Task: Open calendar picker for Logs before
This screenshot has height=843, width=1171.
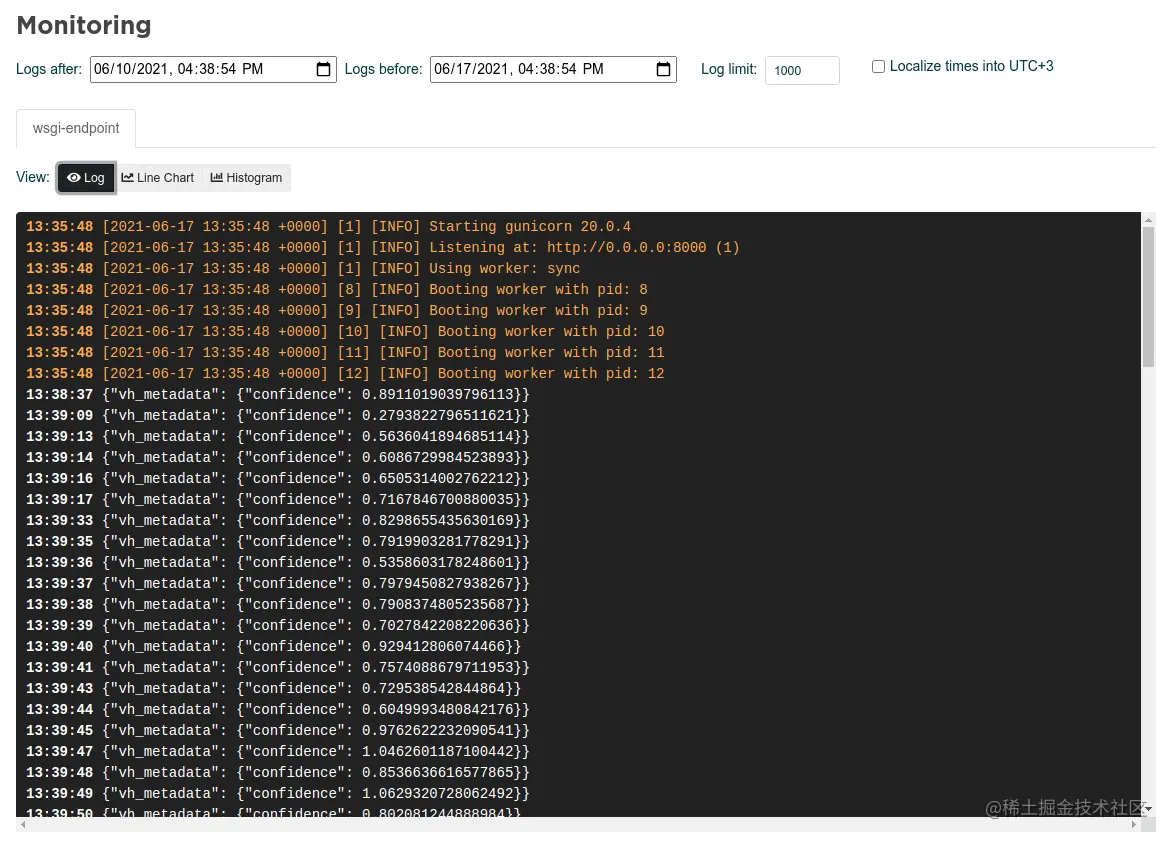Action: click(x=663, y=69)
